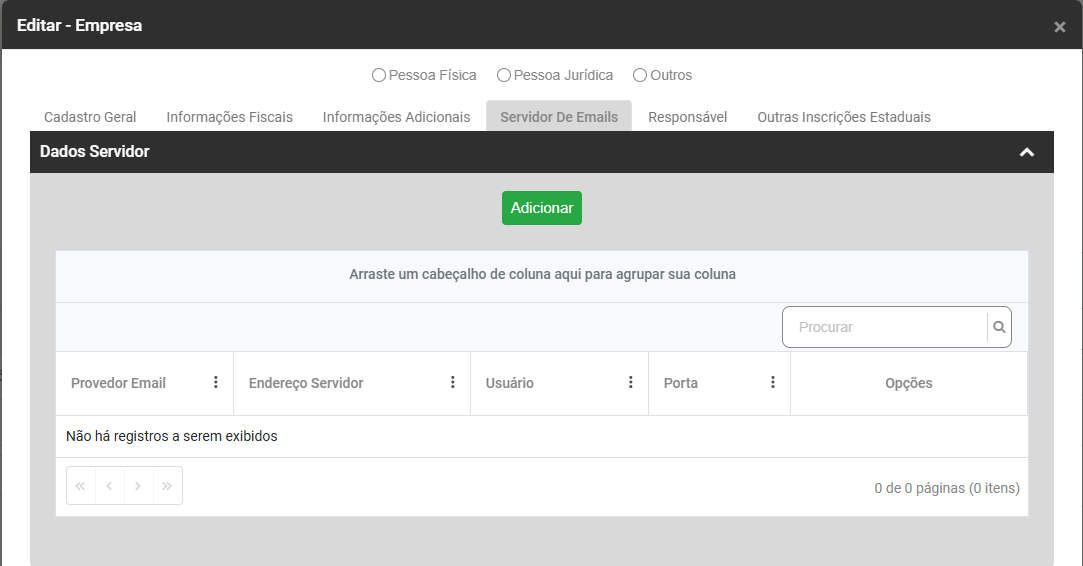Go to last page of grid
Image resolution: width=1083 pixels, height=566 pixels.
point(167,486)
